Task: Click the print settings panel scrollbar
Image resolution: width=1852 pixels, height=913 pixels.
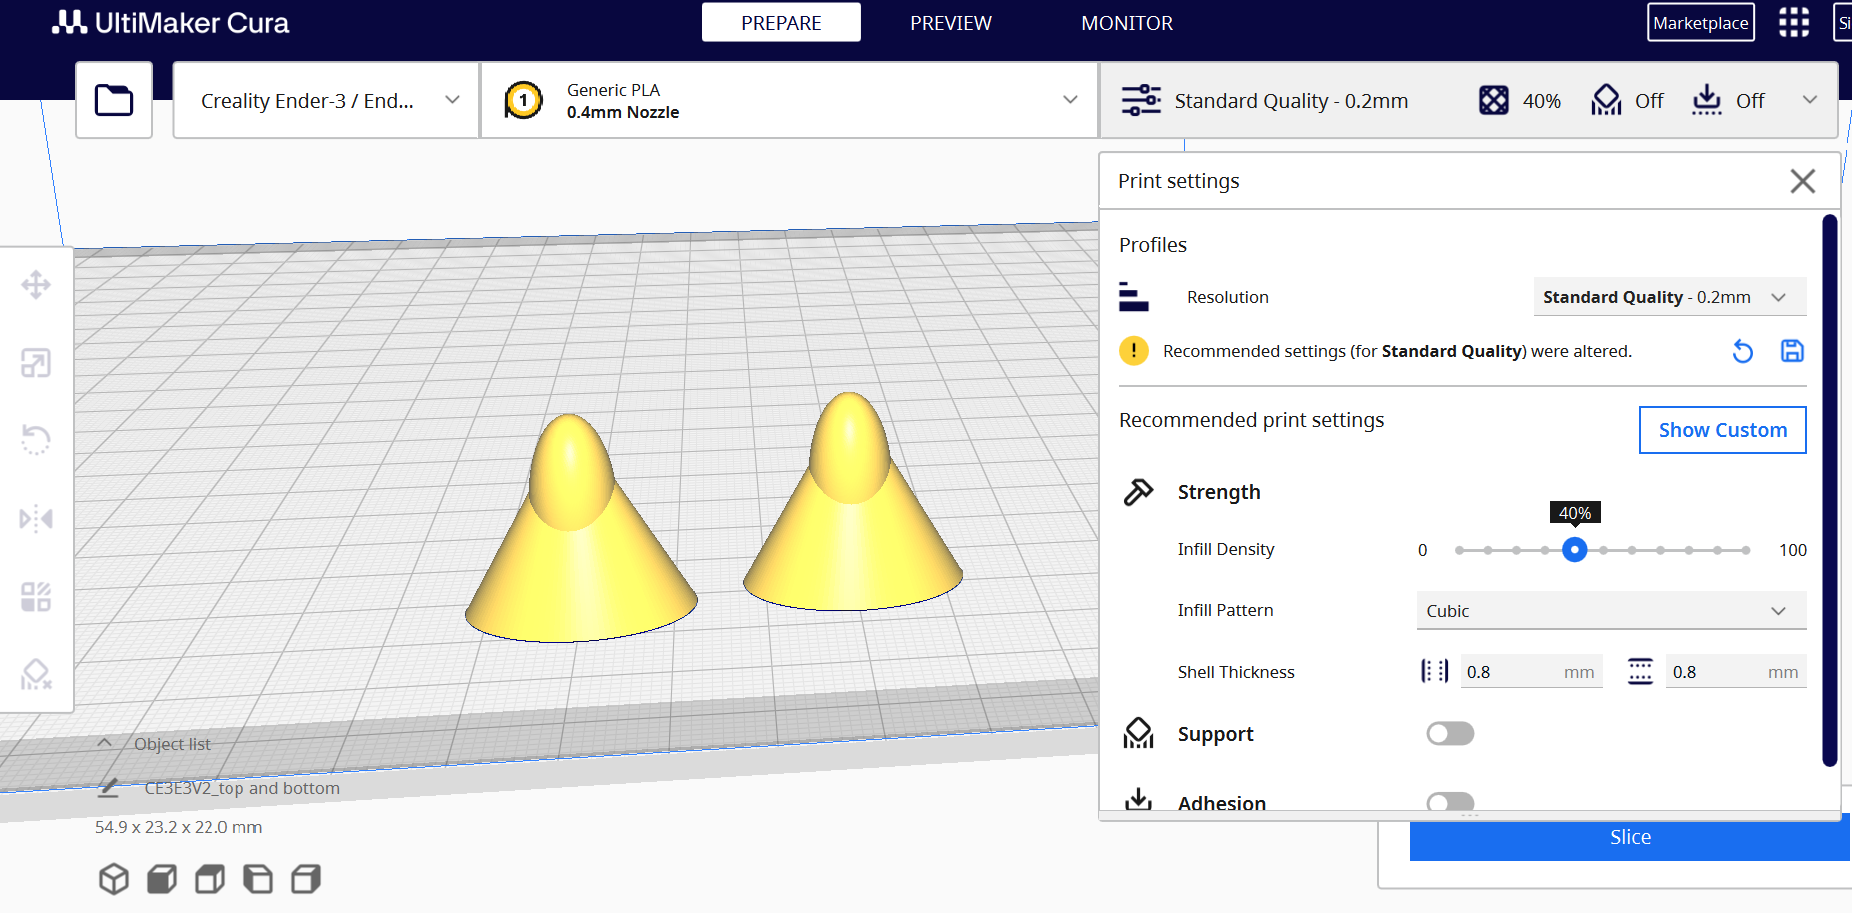Action: click(x=1830, y=490)
